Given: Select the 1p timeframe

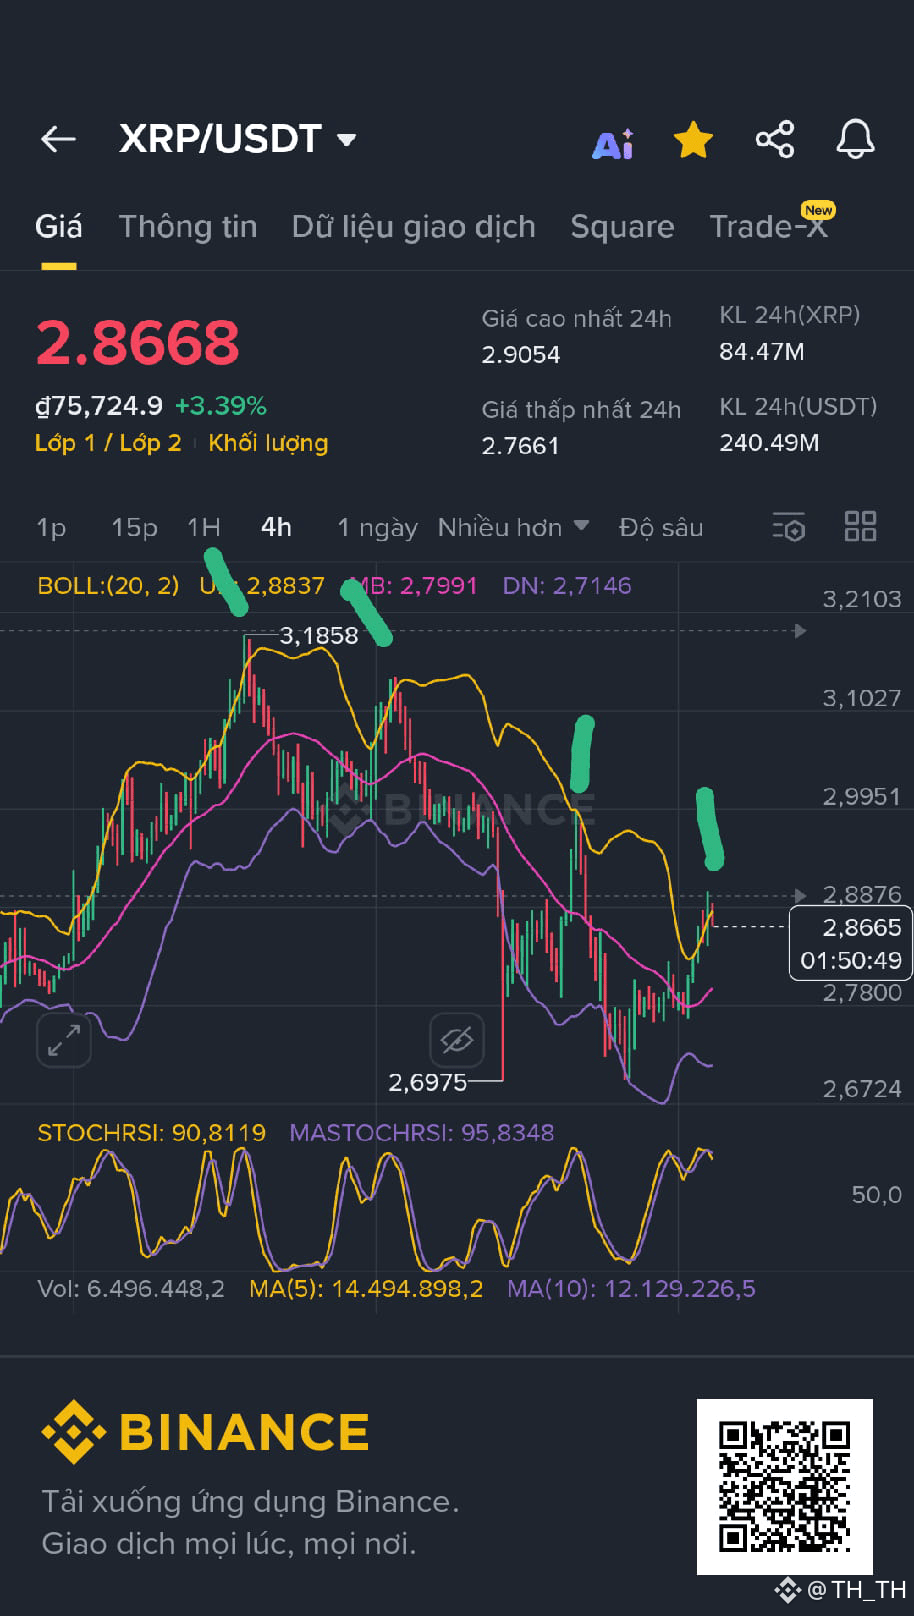Looking at the screenshot, I should 51,527.
